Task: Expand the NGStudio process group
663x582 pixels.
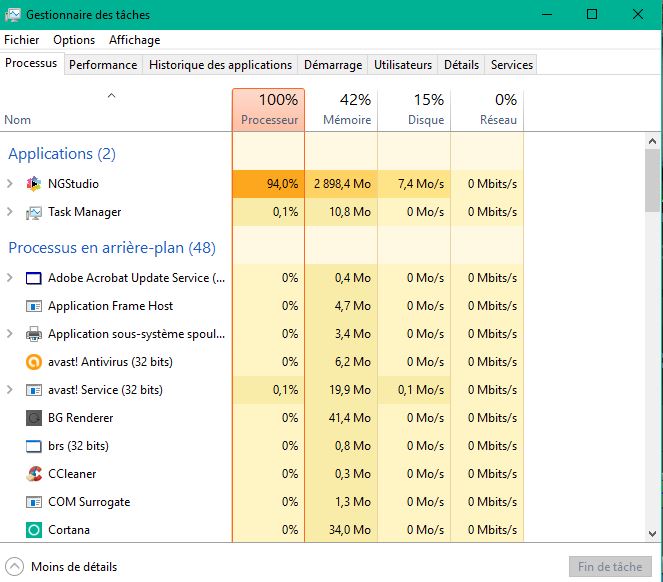Action: [10, 184]
